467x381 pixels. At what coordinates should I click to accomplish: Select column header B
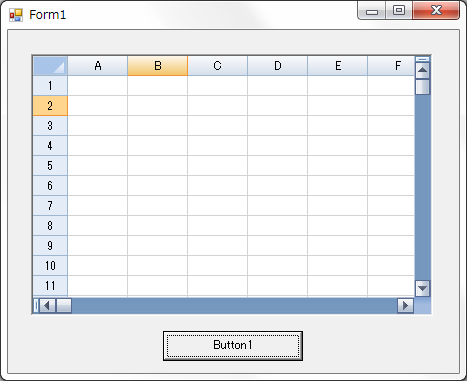[x=158, y=66]
